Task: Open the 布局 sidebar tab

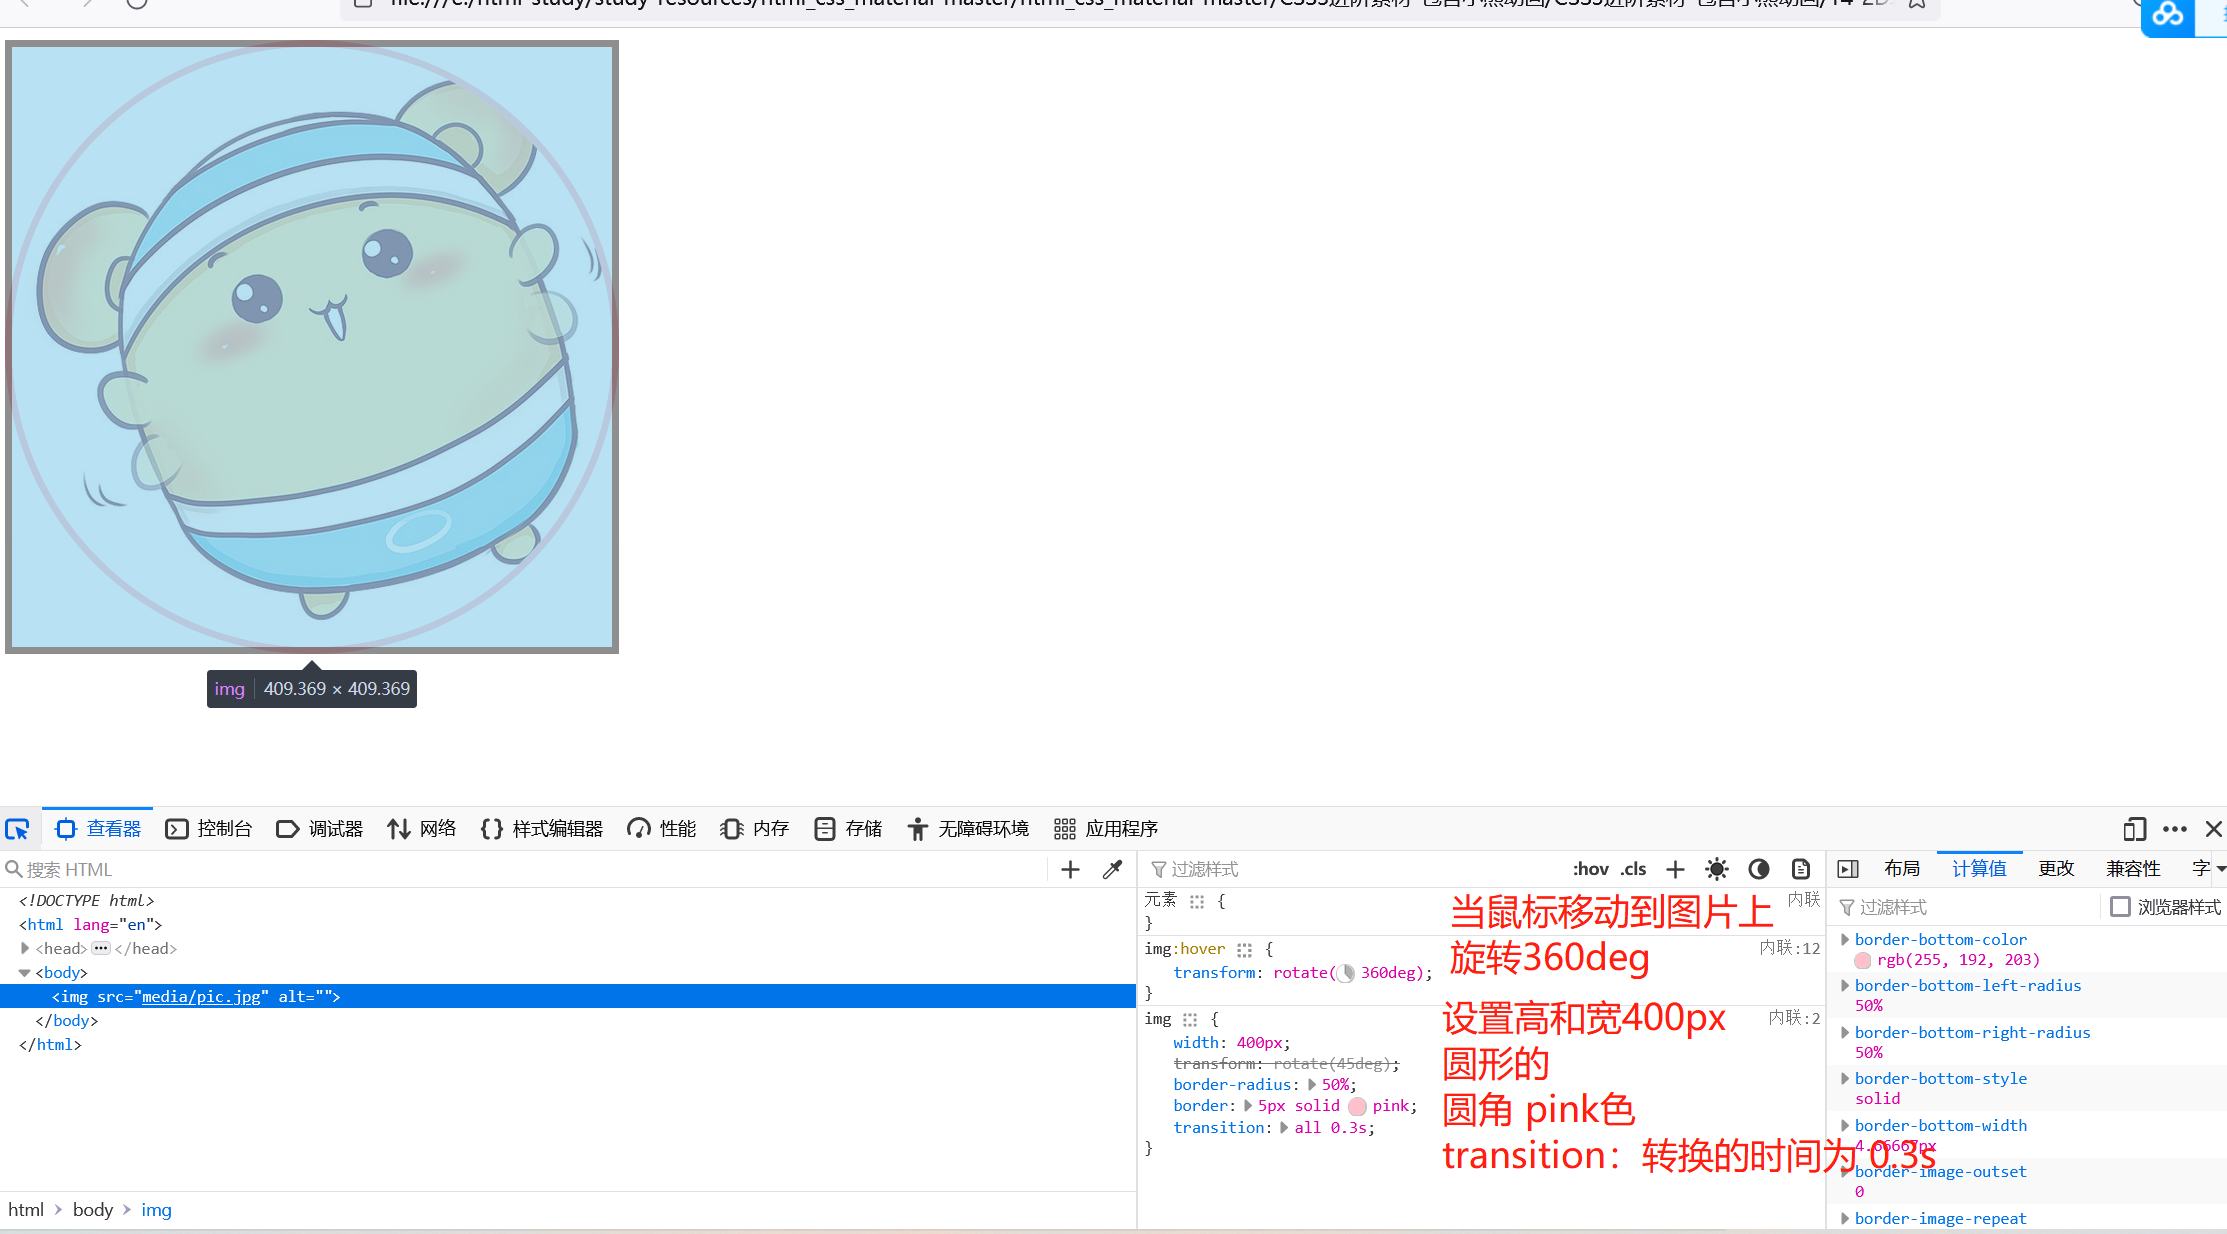Action: (x=1901, y=869)
